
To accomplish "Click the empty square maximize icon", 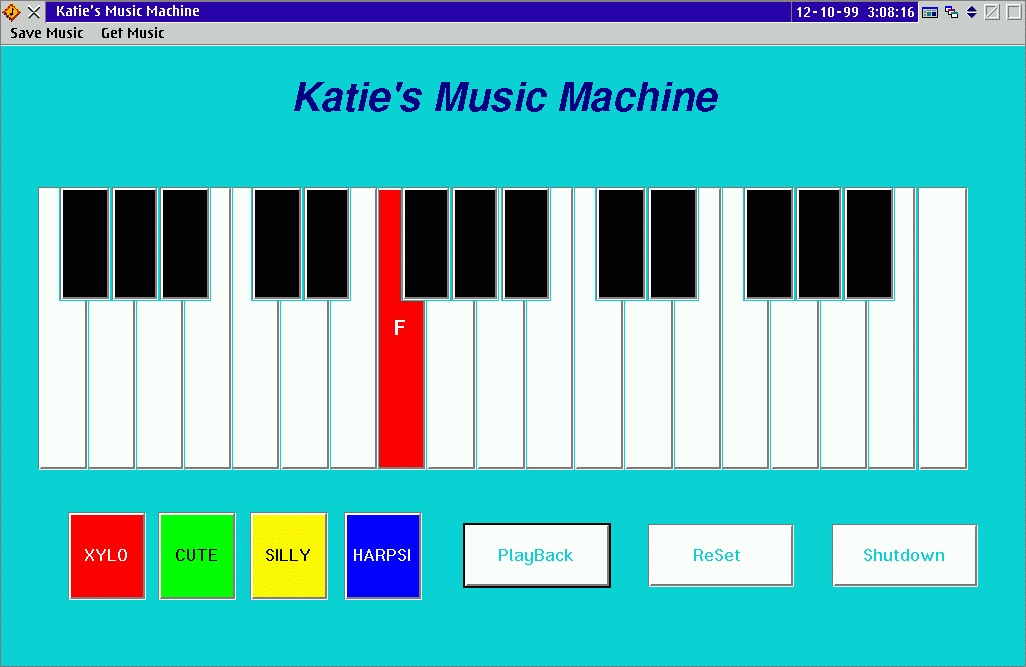I will 1014,12.
